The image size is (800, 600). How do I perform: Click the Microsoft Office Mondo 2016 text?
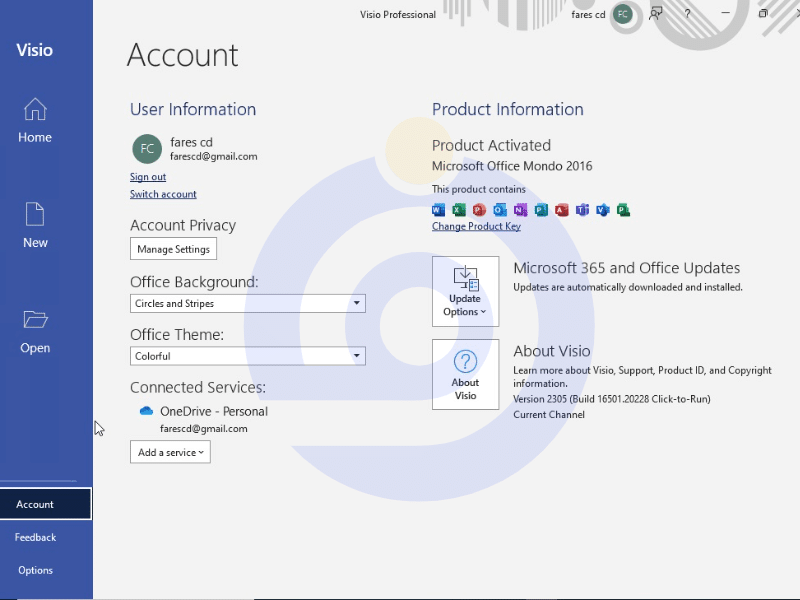pos(512,166)
